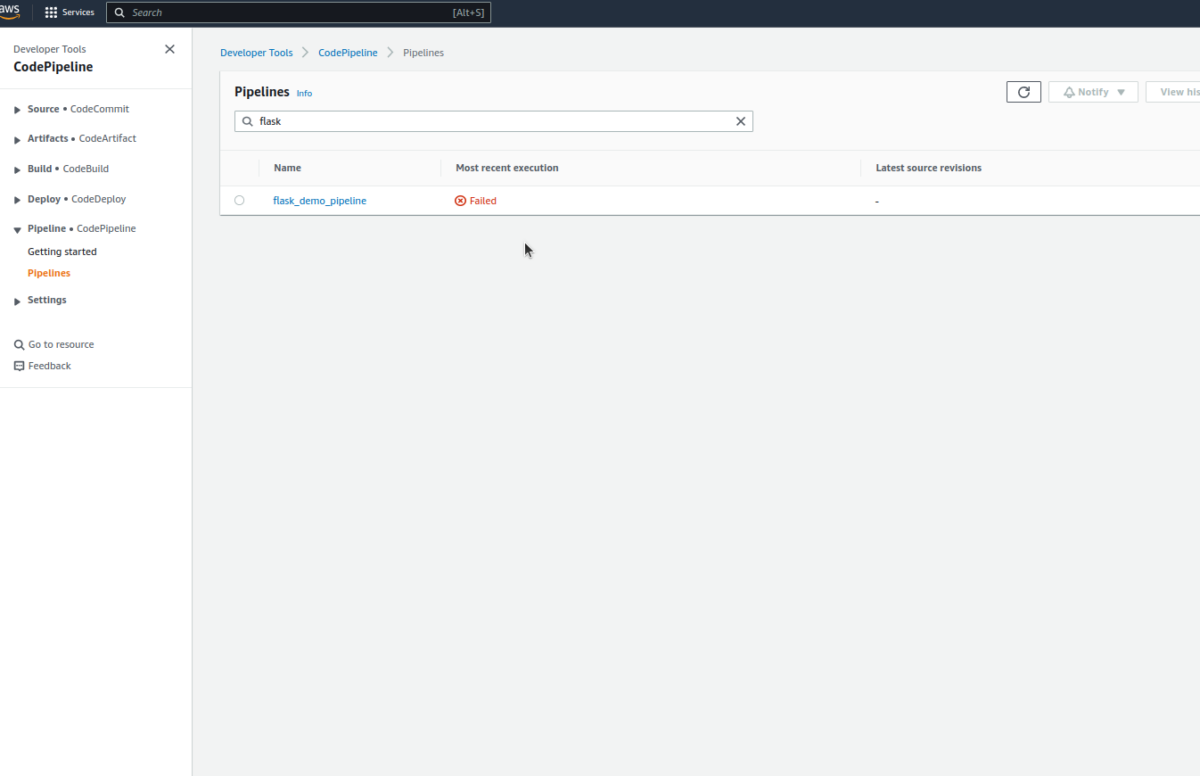Click the AWS logo icon

[12, 11]
